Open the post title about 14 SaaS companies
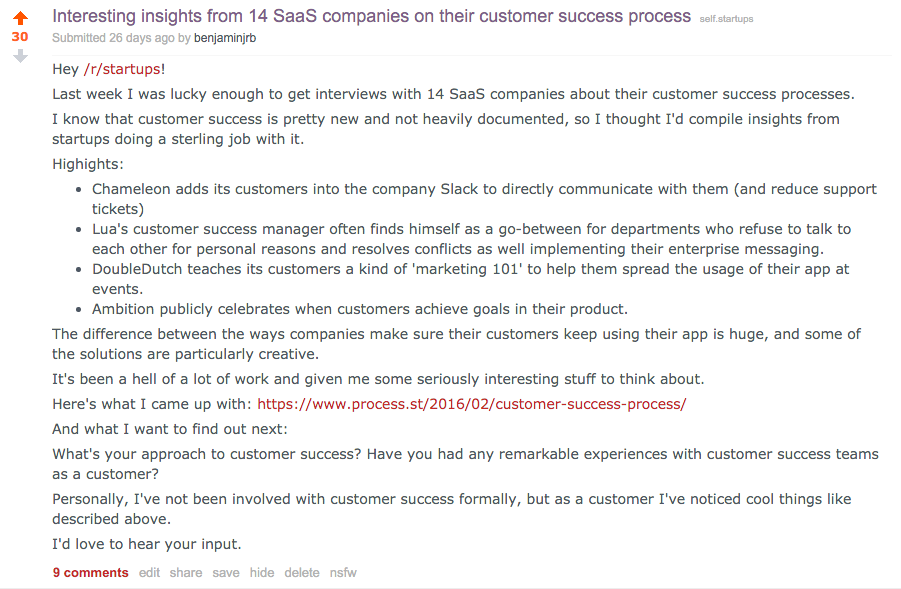901x589 pixels. point(371,16)
